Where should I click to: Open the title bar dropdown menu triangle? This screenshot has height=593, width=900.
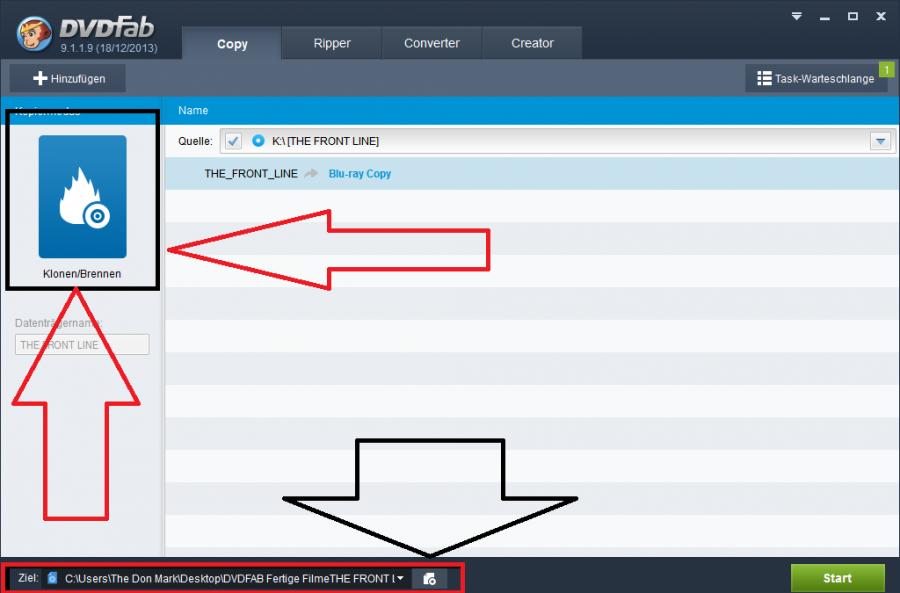tap(797, 16)
